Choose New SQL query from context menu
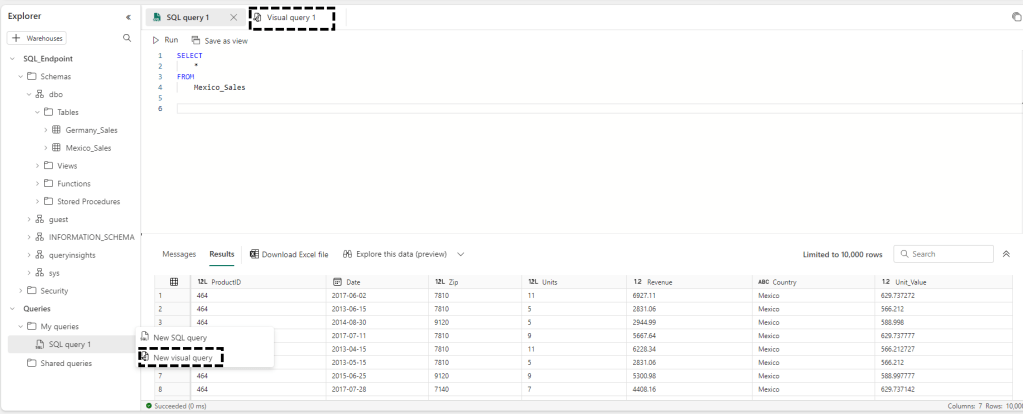 click(180, 338)
